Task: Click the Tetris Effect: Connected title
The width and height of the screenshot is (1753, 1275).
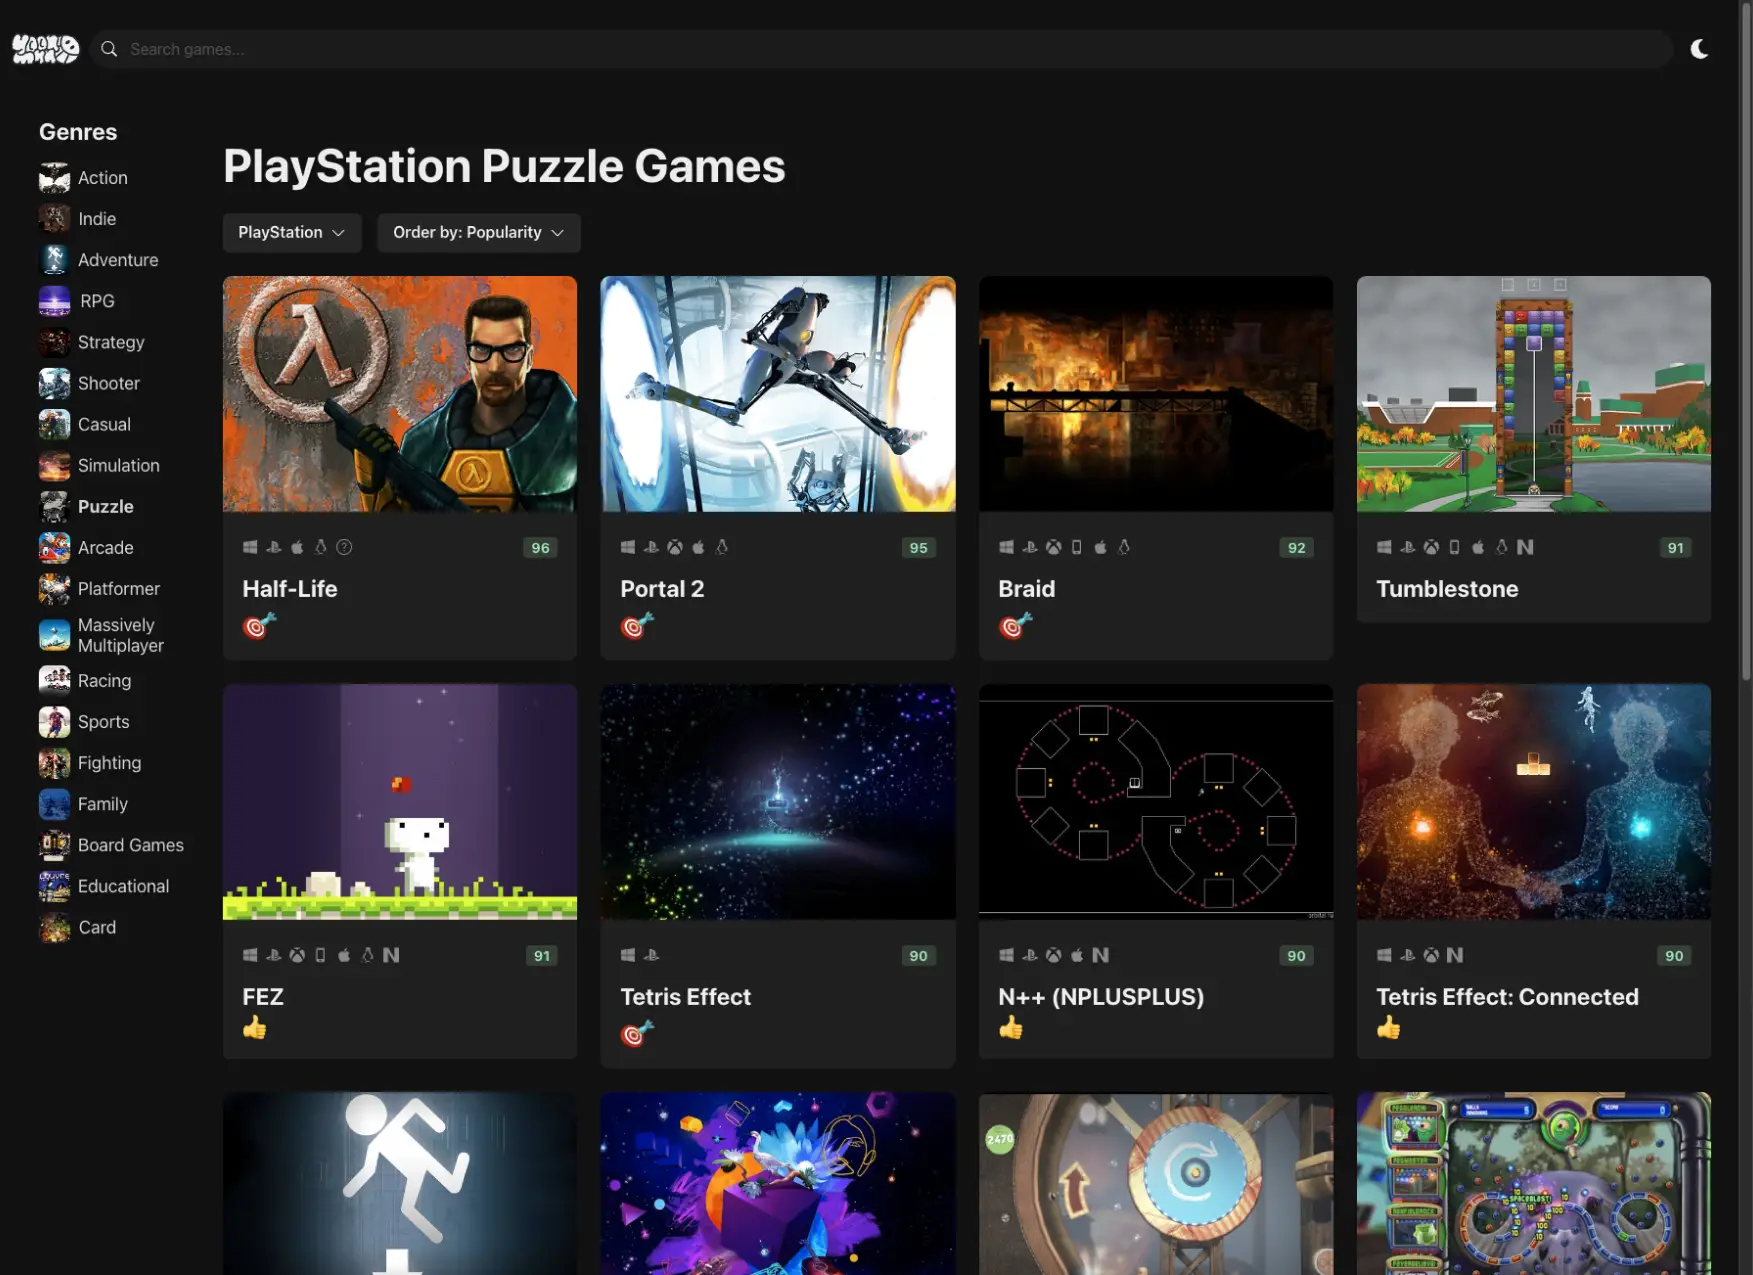Action: 1508,996
